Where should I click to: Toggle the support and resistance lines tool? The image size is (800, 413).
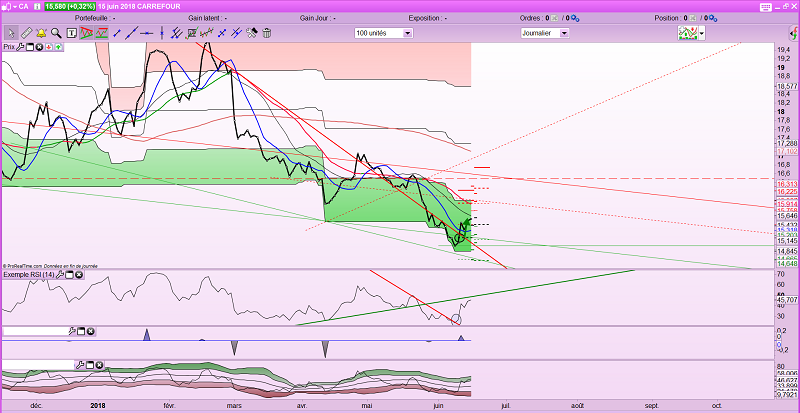102,33
